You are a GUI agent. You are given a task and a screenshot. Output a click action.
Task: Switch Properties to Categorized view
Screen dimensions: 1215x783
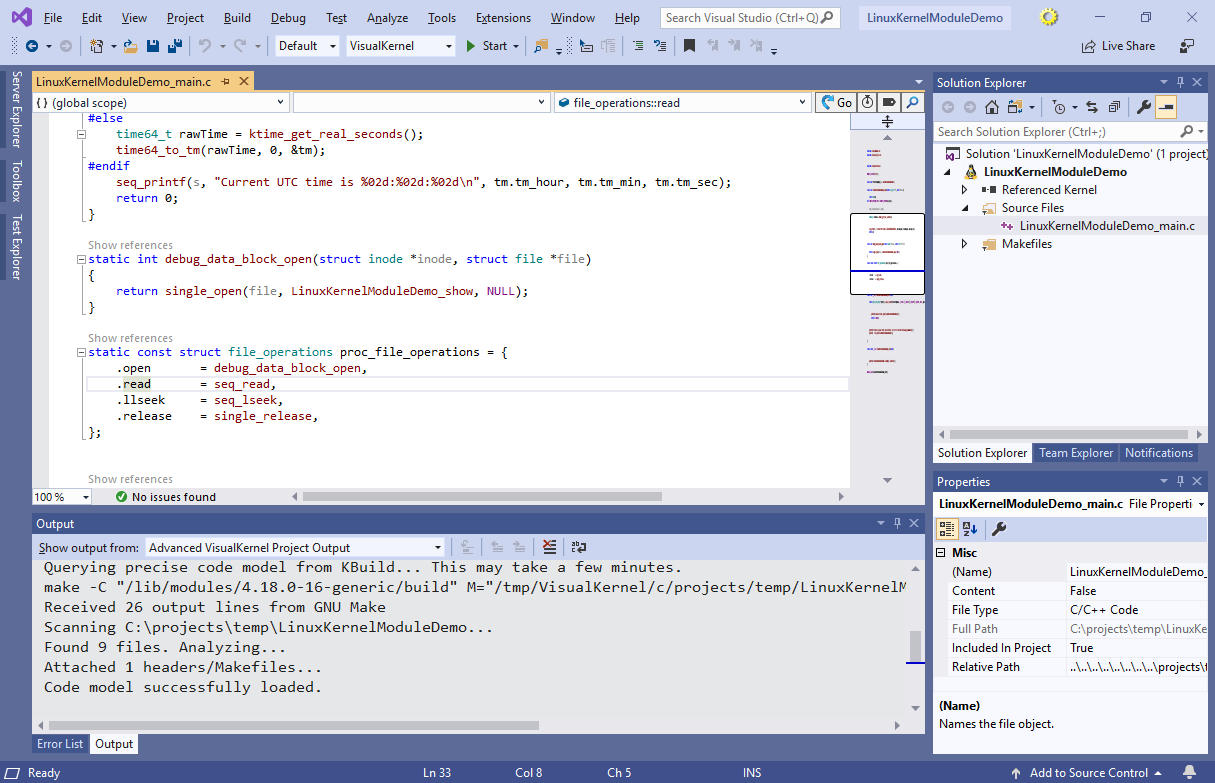click(x=946, y=529)
